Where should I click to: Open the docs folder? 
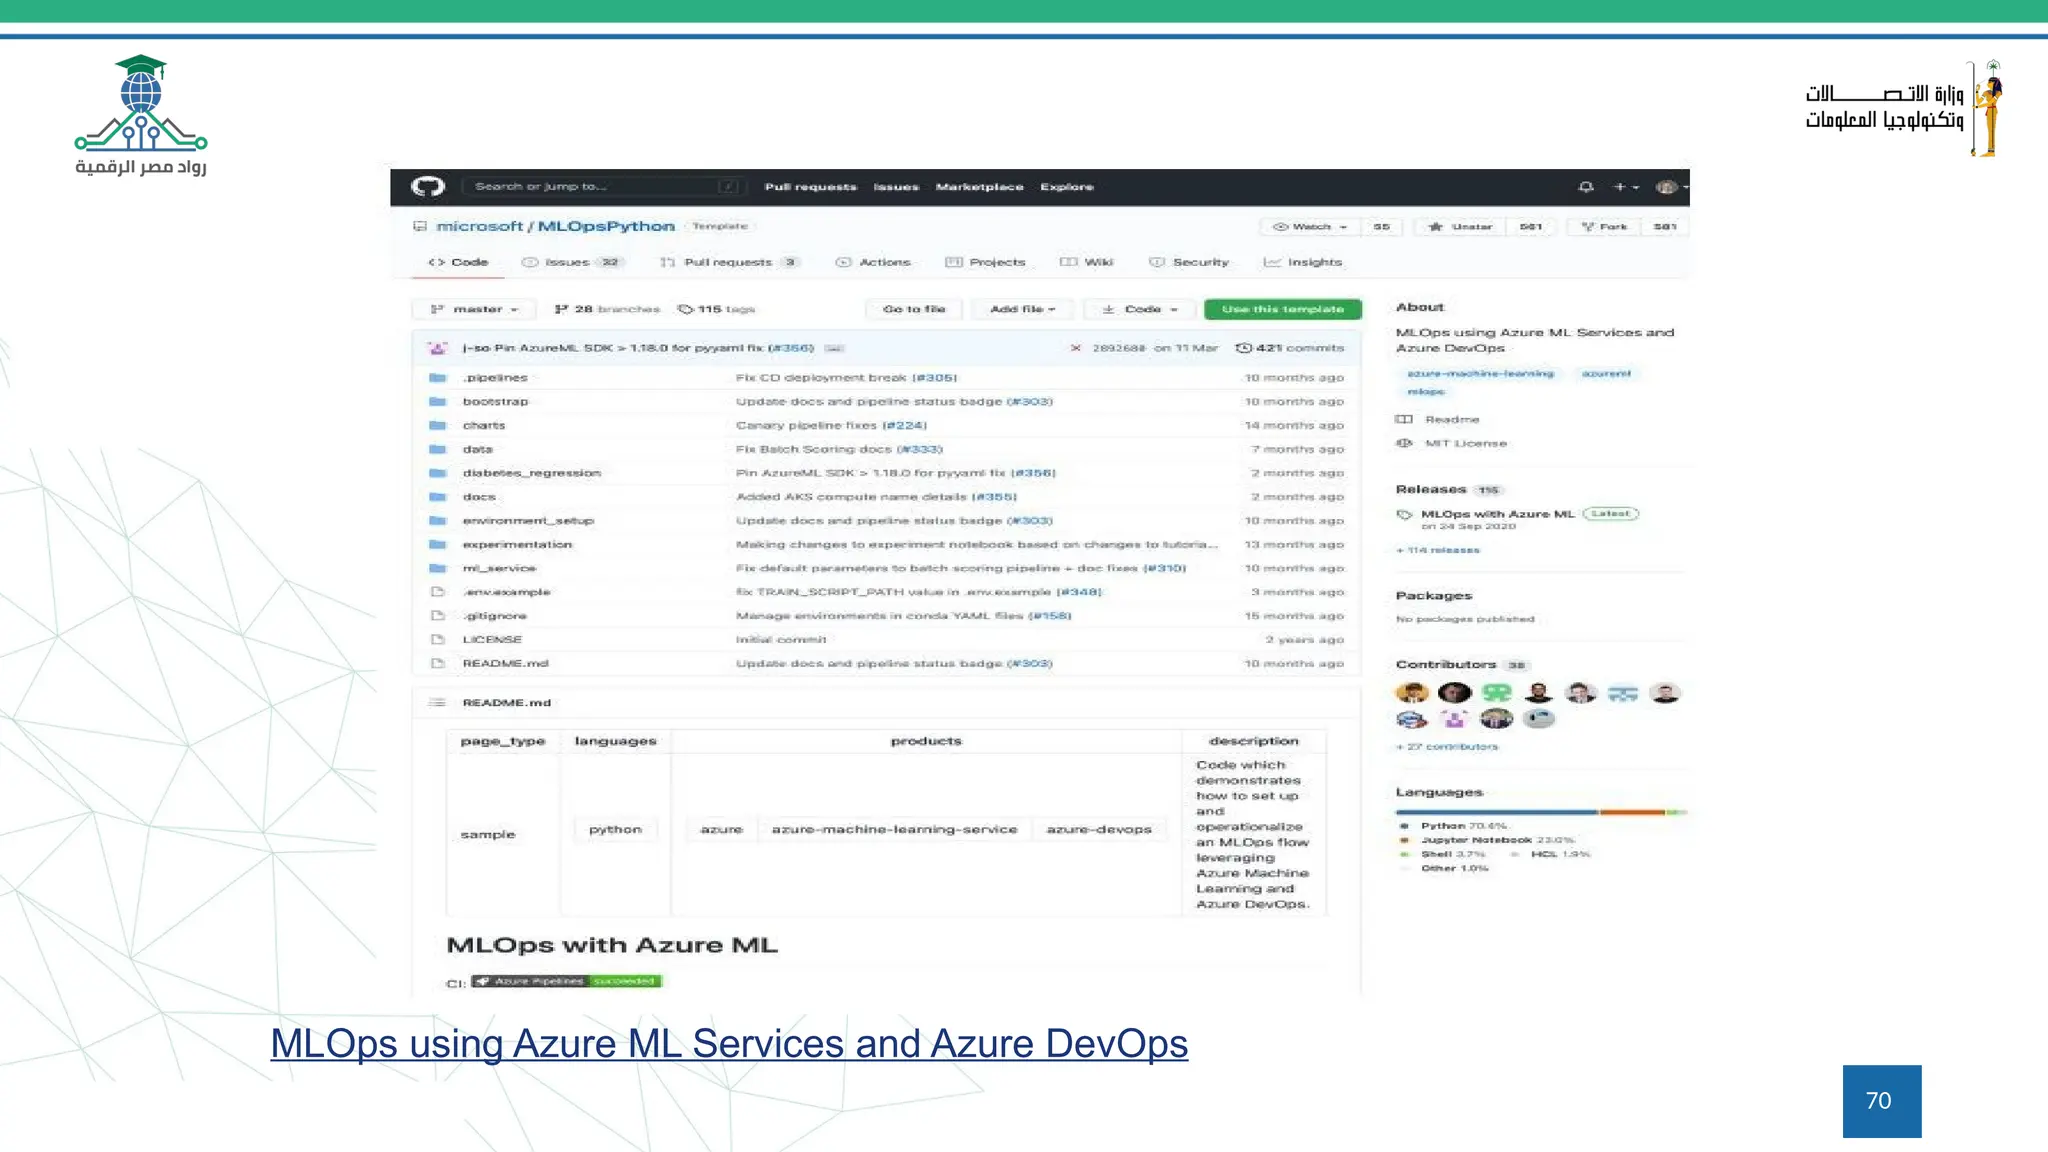pyautogui.click(x=479, y=497)
